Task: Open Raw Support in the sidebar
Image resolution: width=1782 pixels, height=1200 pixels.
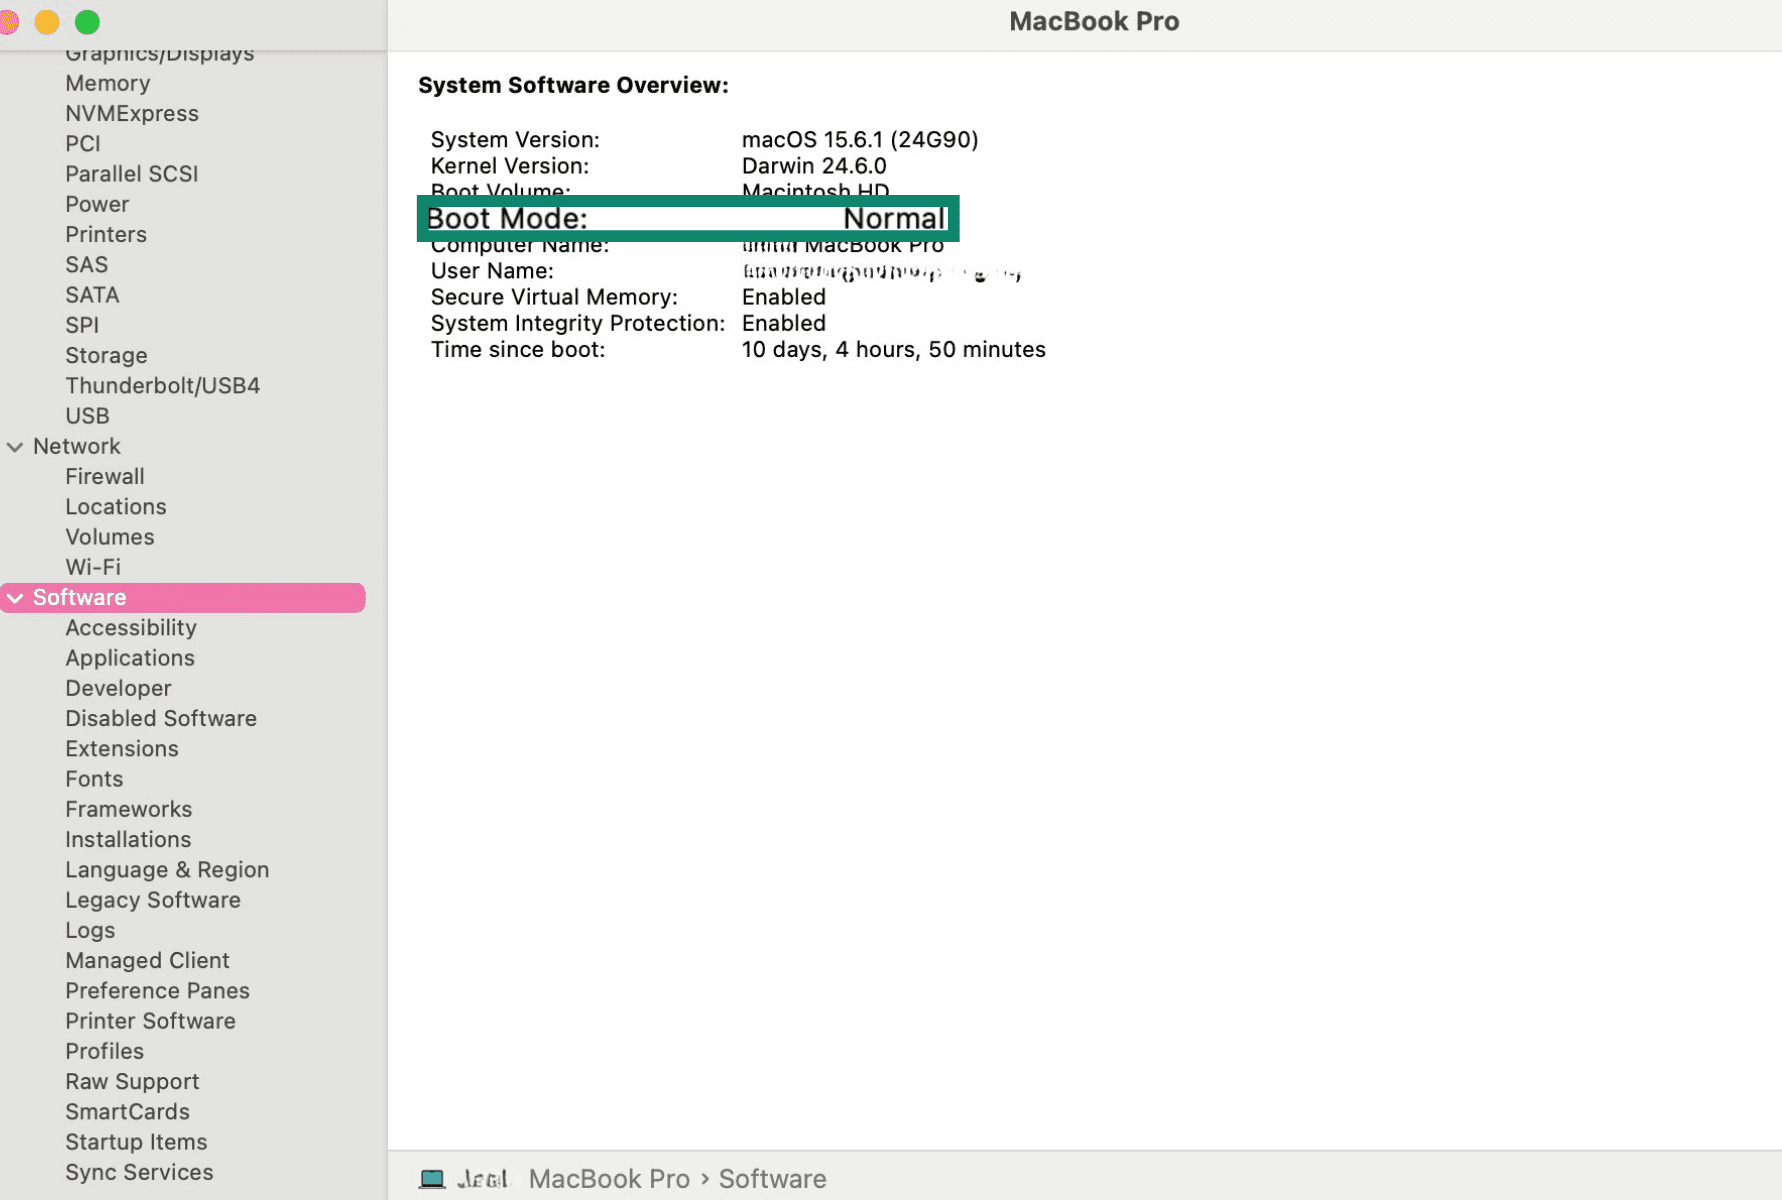Action: pyautogui.click(x=132, y=1081)
